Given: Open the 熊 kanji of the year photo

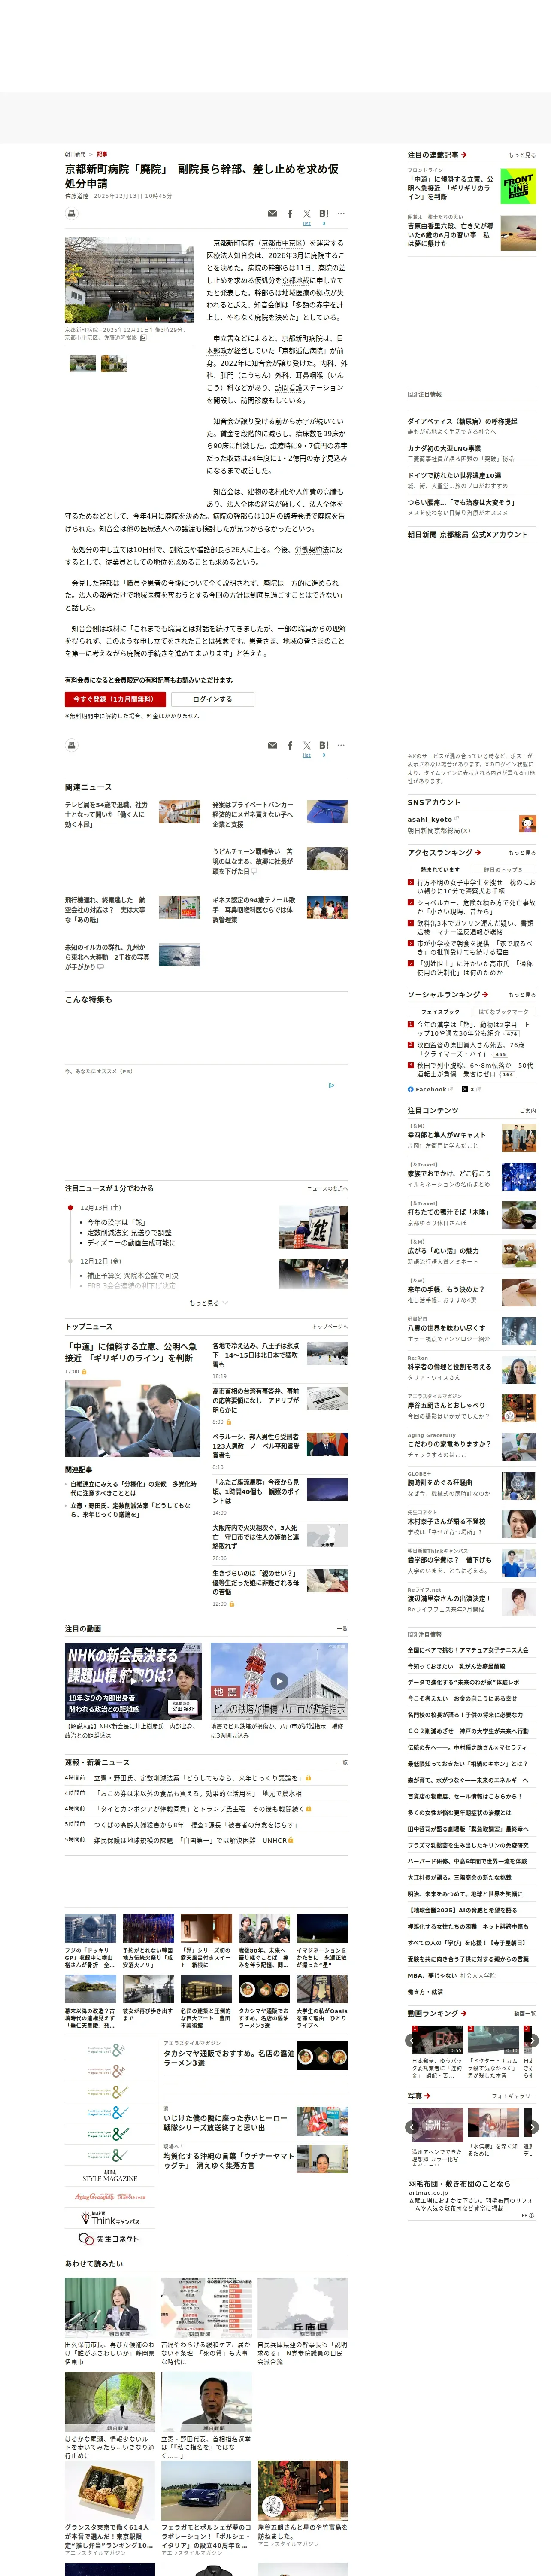Looking at the screenshot, I should pyautogui.click(x=314, y=1227).
